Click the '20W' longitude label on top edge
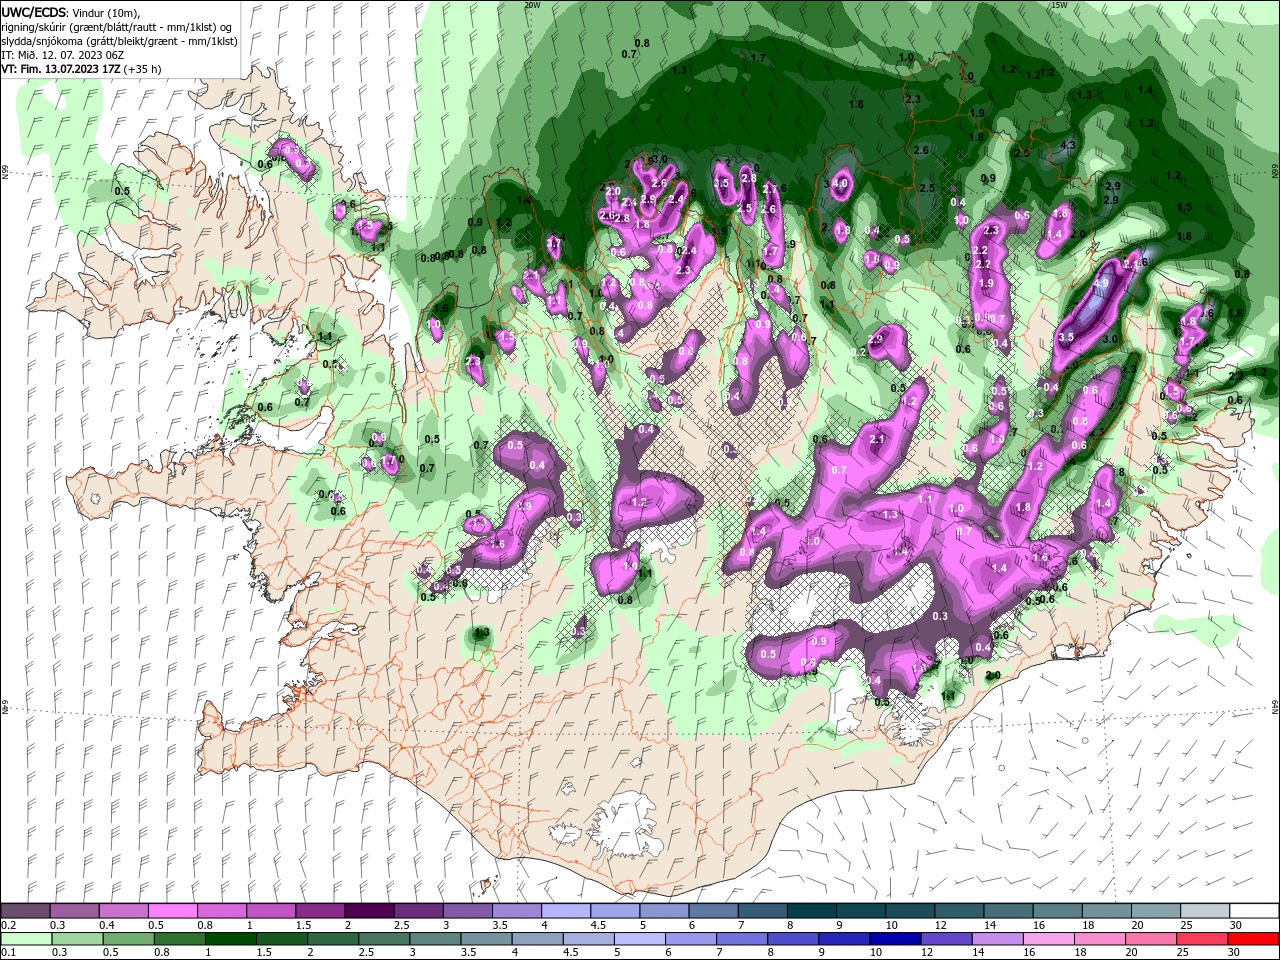This screenshot has height=960, width=1280. [x=532, y=4]
